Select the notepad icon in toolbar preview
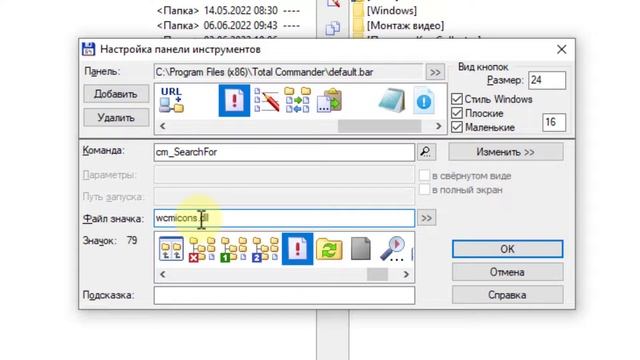Screen dimensions: 640x360 click(x=392, y=100)
